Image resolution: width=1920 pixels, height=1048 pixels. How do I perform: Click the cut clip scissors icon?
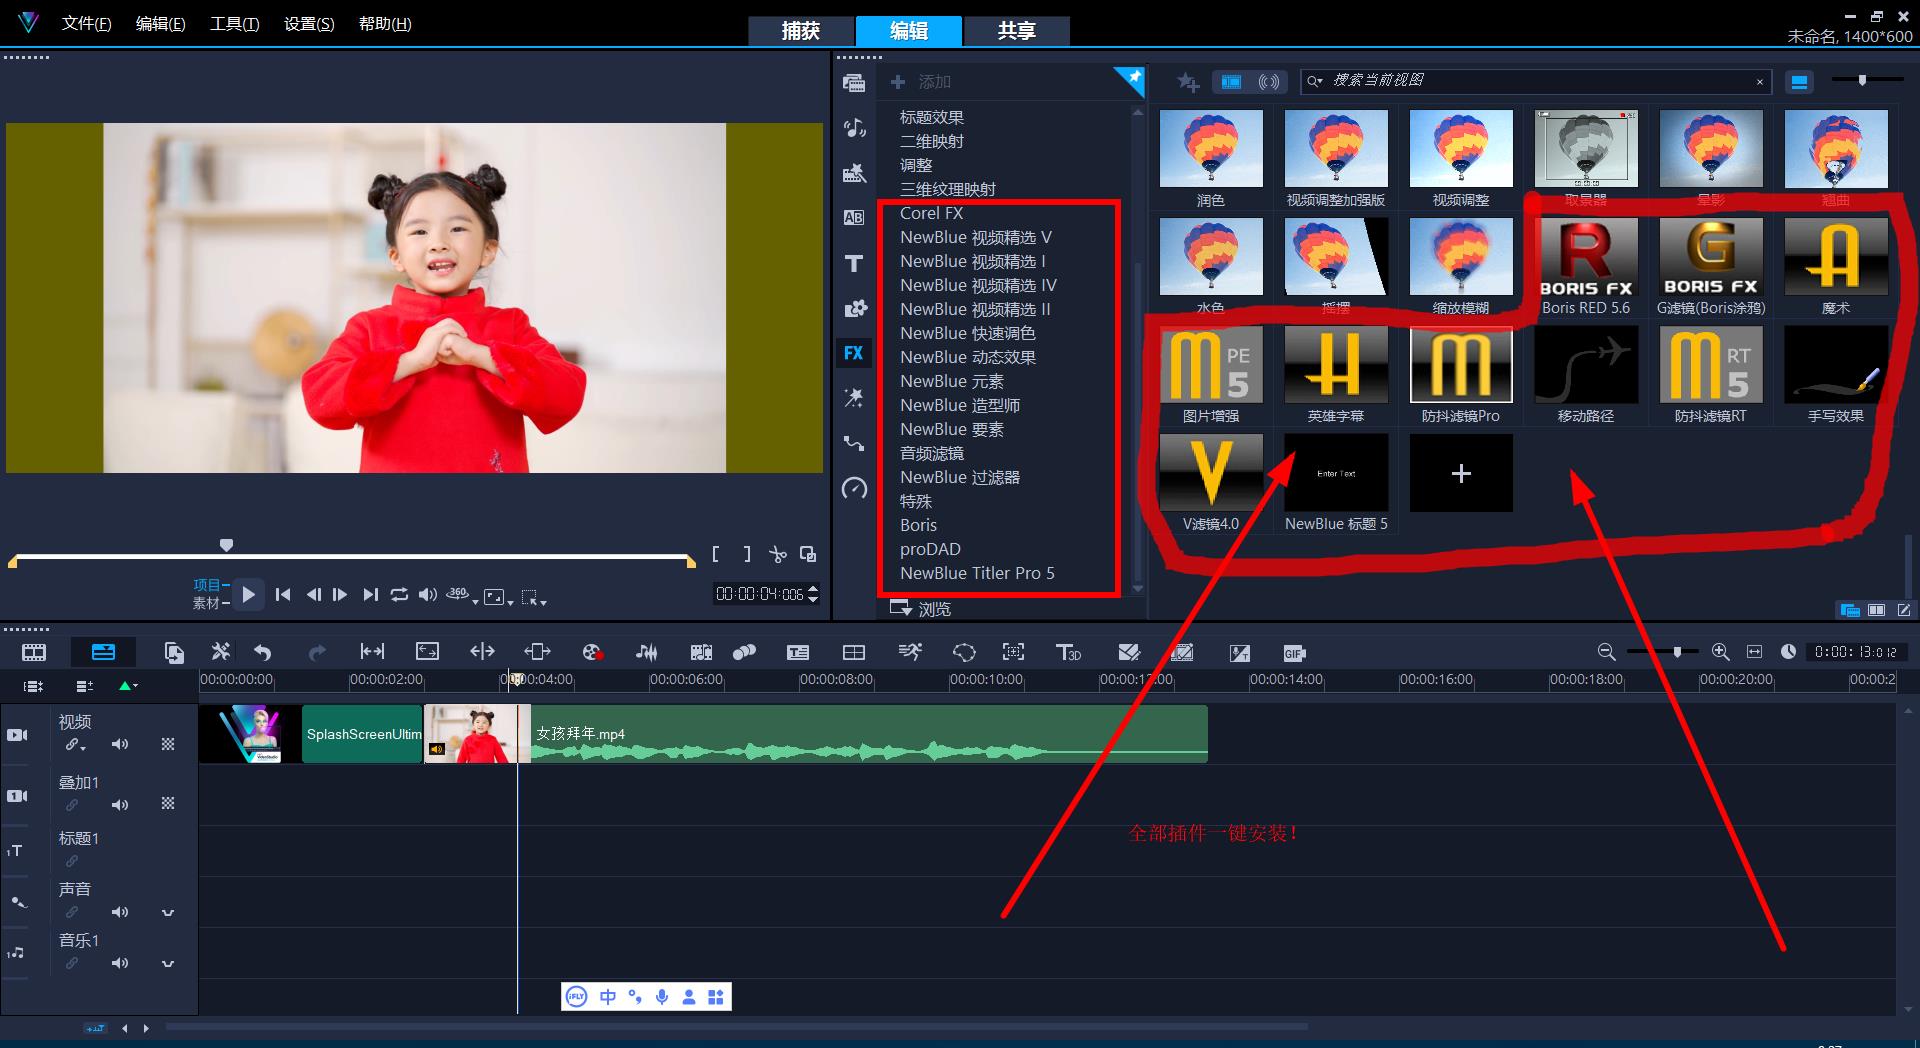point(777,554)
